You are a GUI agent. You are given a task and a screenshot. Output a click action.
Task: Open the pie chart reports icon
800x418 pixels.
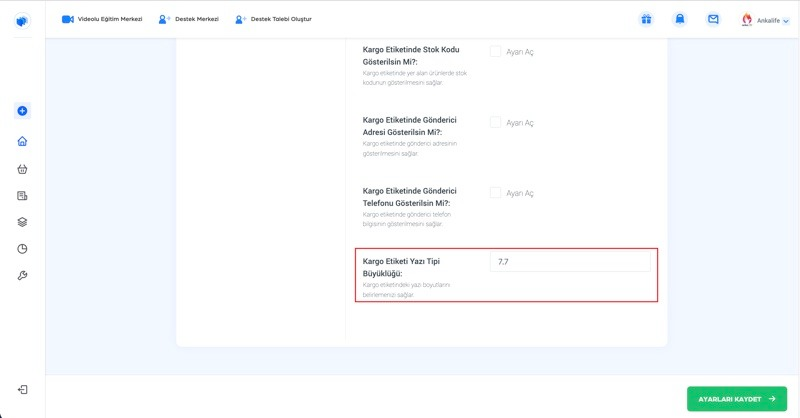point(22,249)
